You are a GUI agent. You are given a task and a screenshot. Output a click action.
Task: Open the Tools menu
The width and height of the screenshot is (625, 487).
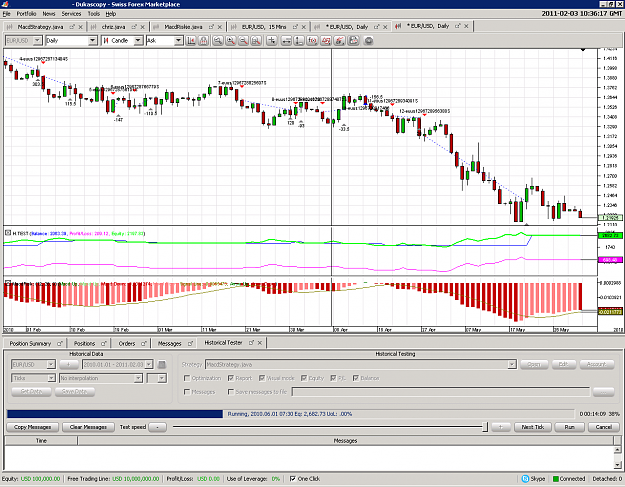tap(94, 14)
